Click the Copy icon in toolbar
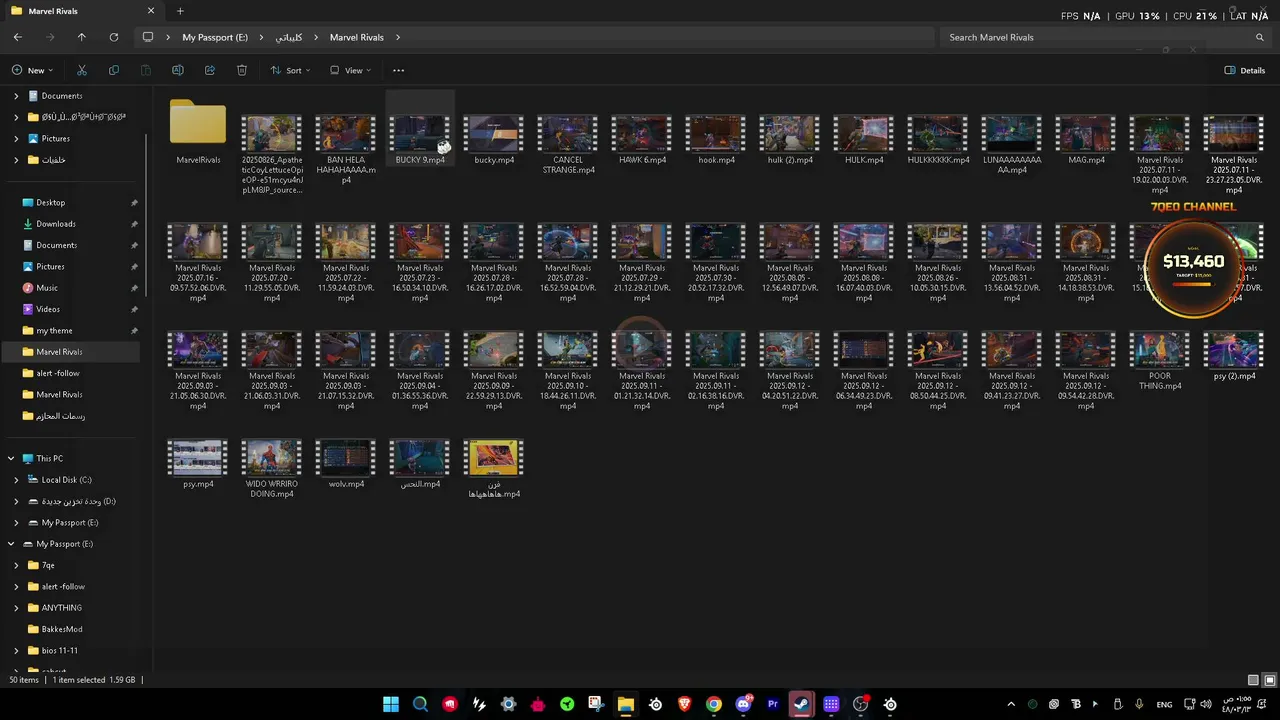Screen dimensions: 1280x720 tap(114, 70)
